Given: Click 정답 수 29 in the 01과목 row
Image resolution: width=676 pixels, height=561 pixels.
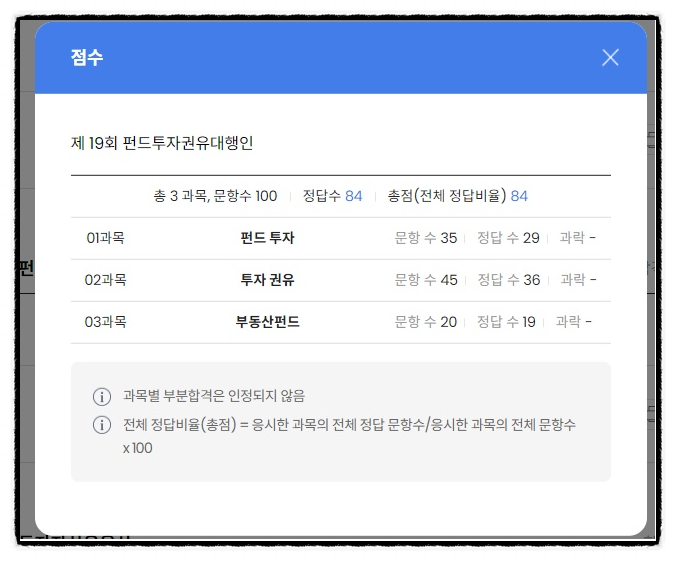Looking at the screenshot, I should click(508, 238).
